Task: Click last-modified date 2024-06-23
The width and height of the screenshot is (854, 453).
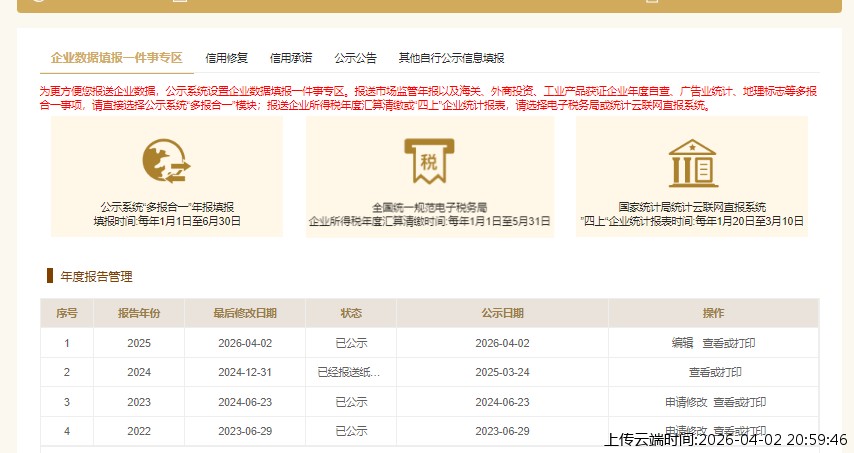Action: (x=245, y=402)
